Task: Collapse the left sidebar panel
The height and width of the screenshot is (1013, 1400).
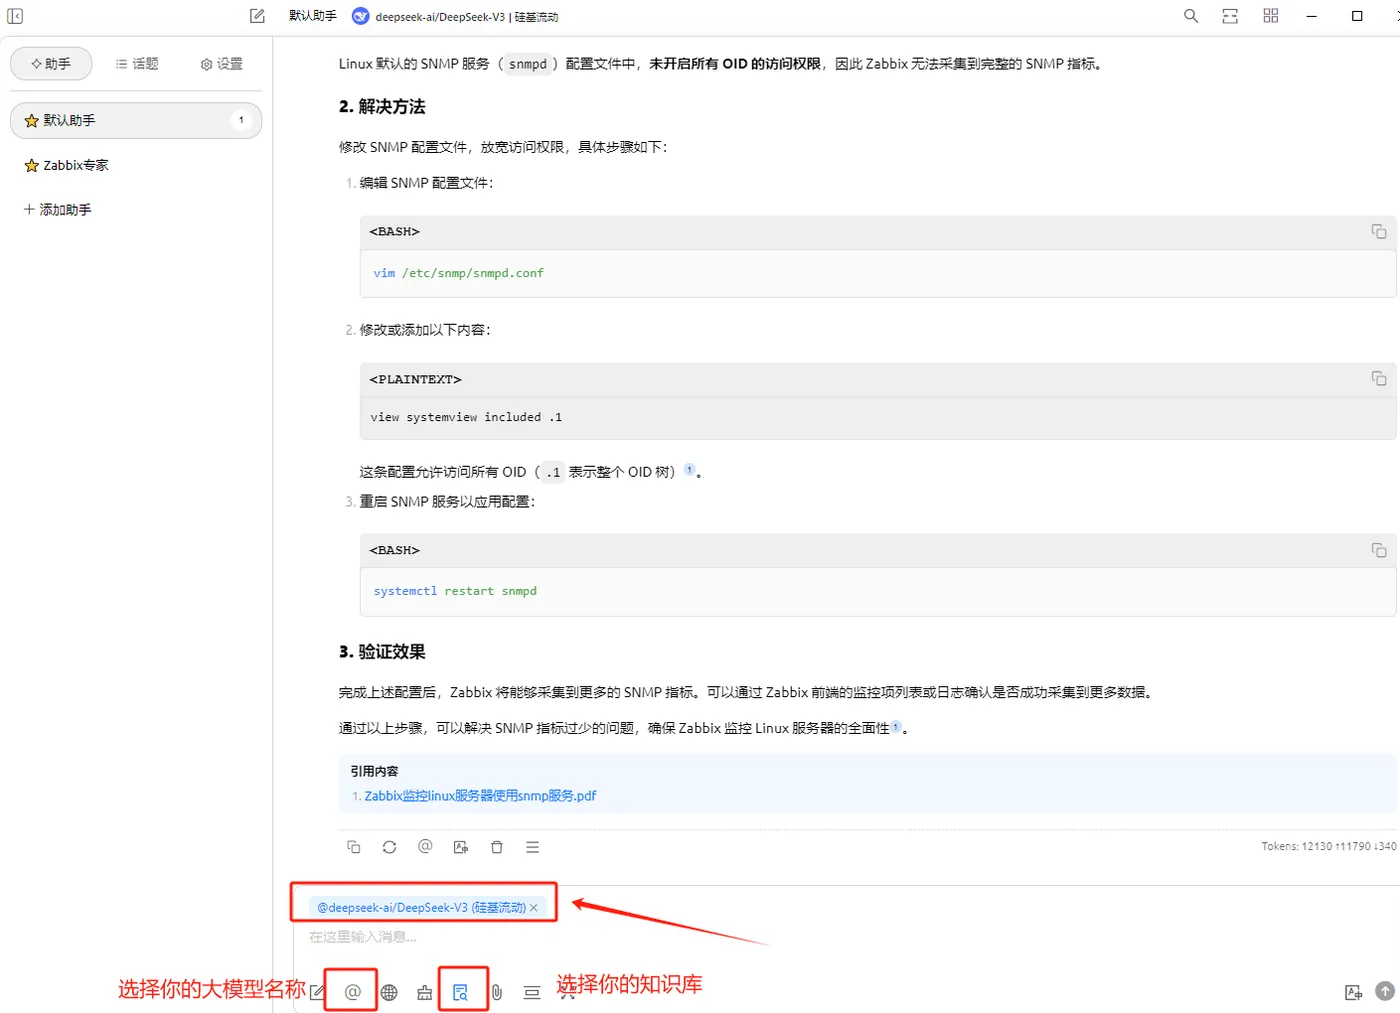Action: (15, 16)
